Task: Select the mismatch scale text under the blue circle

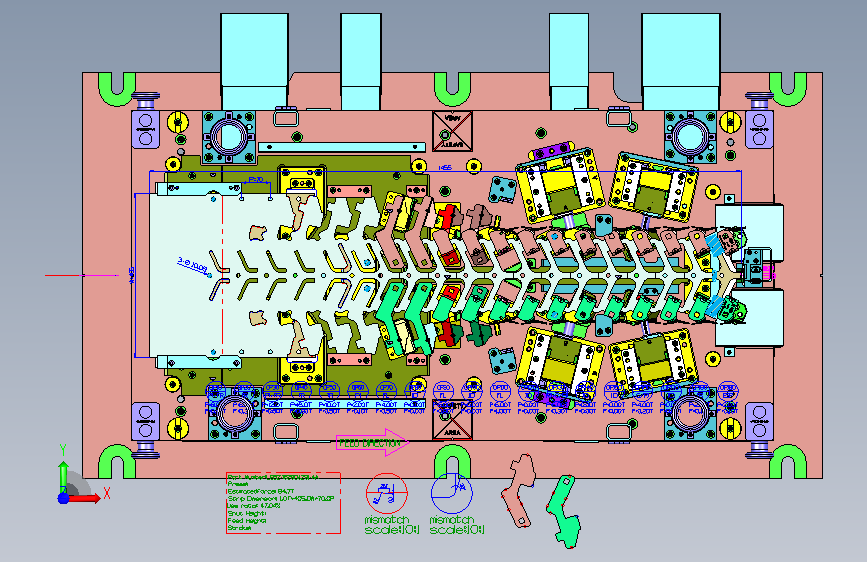Action: click(457, 525)
